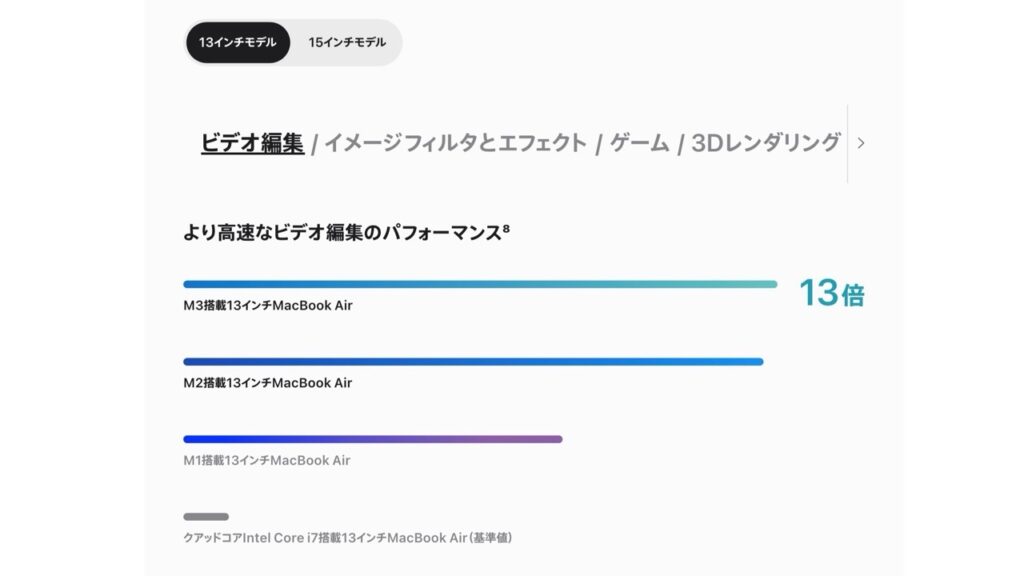Open the 3Dレンダリング tab
Screen dimensions: 1024x576
766,143
